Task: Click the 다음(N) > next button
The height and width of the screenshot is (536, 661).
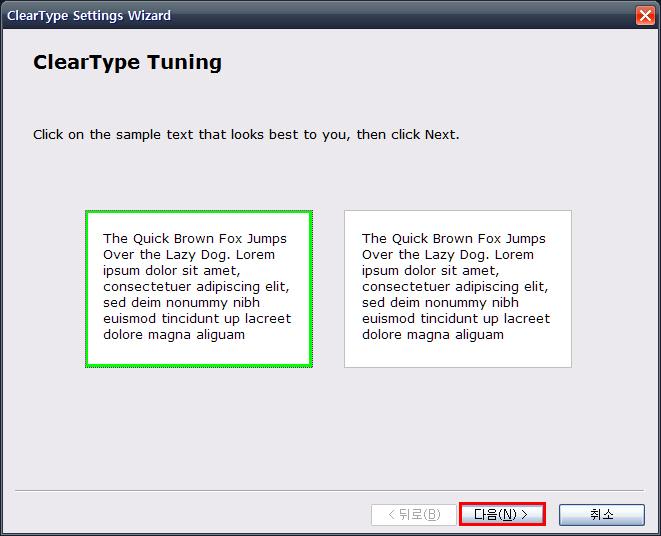Action: coord(502,514)
